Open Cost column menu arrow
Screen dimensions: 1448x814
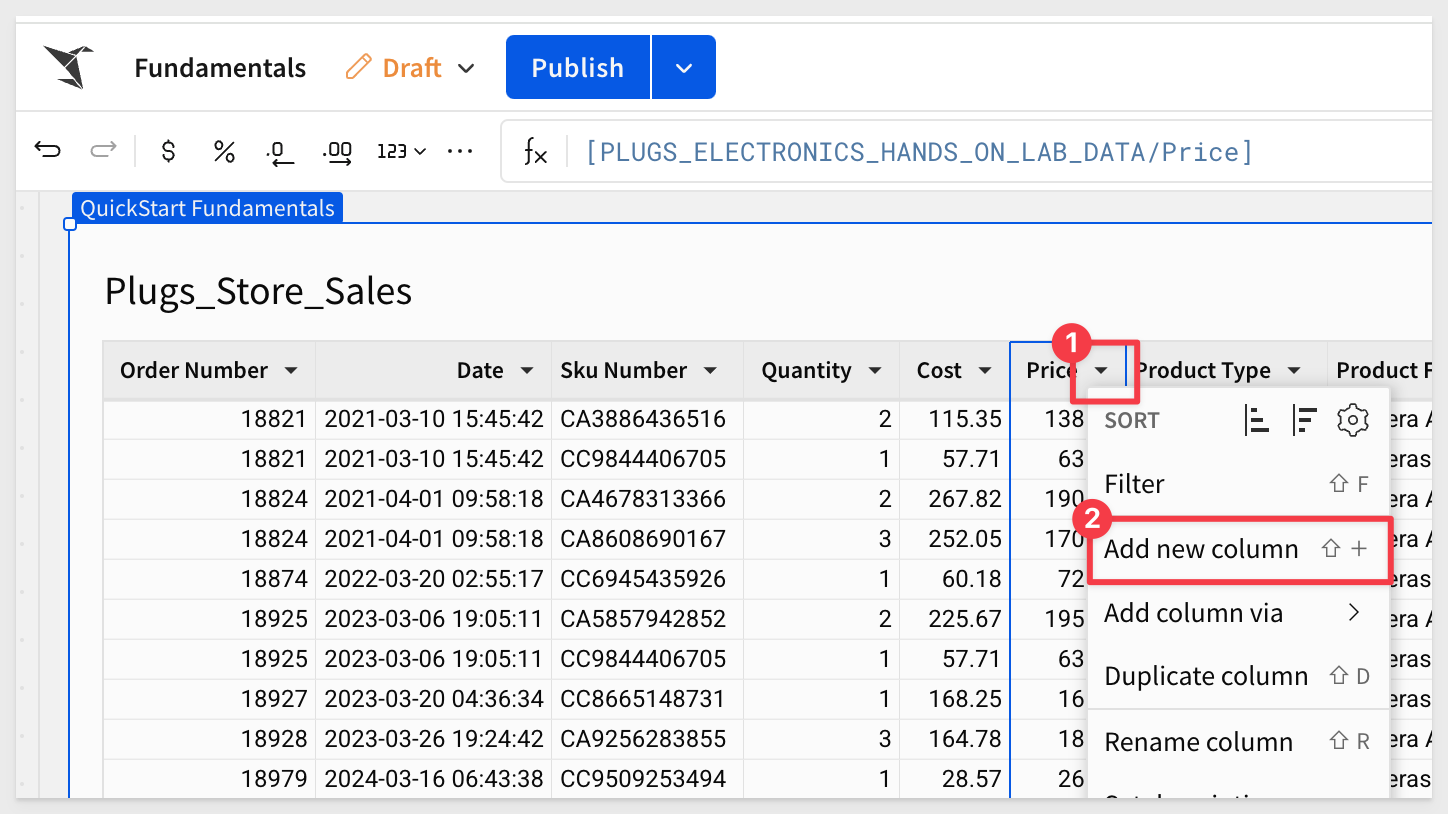985,371
